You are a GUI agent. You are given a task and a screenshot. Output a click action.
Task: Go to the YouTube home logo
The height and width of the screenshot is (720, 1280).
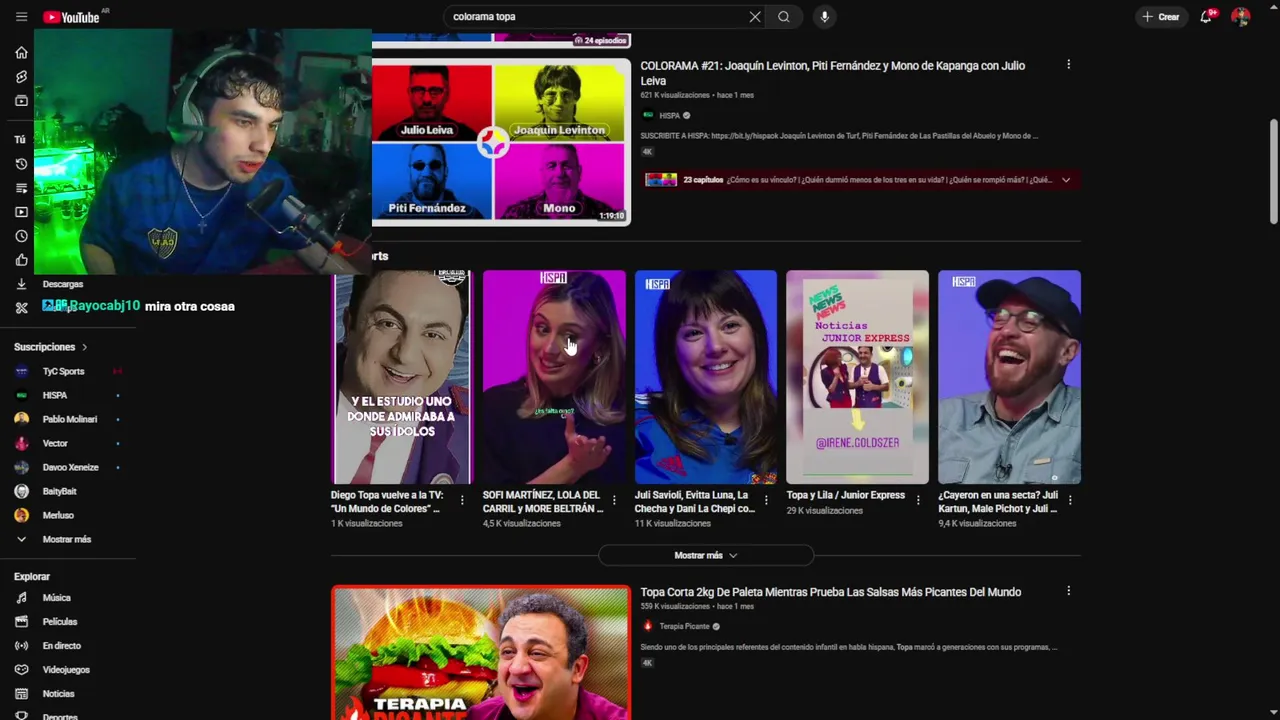click(72, 17)
